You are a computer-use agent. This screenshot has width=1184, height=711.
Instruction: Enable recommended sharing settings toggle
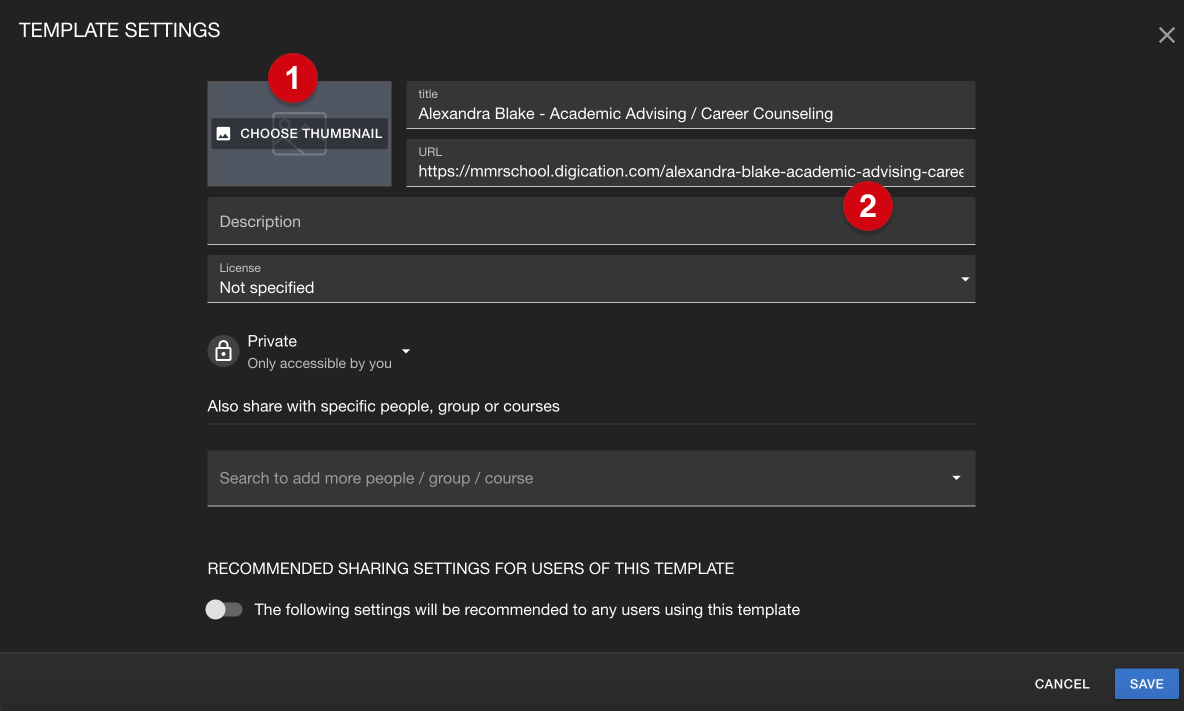coord(224,609)
